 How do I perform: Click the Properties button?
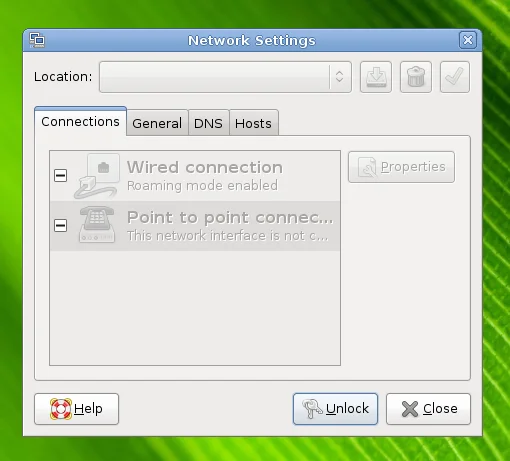pyautogui.click(x=401, y=167)
